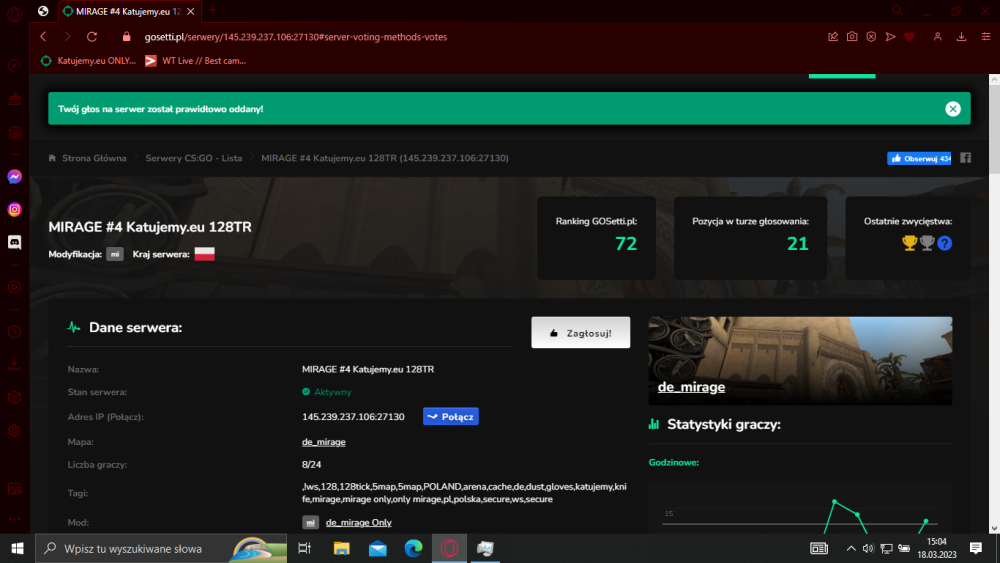Open the volume control tray icon

[x=868, y=548]
